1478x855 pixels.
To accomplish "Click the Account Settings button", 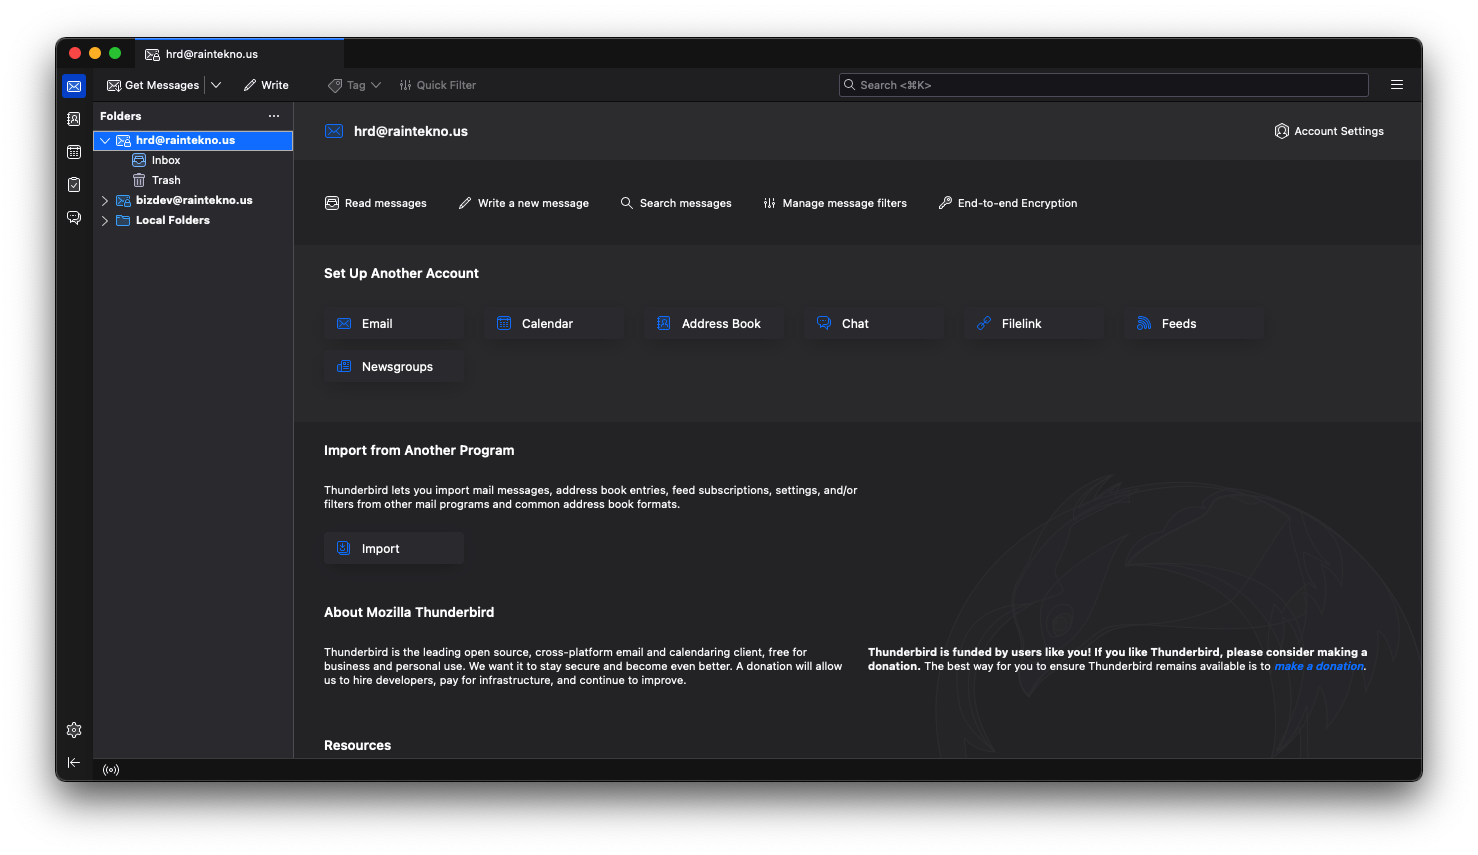I will [1329, 131].
